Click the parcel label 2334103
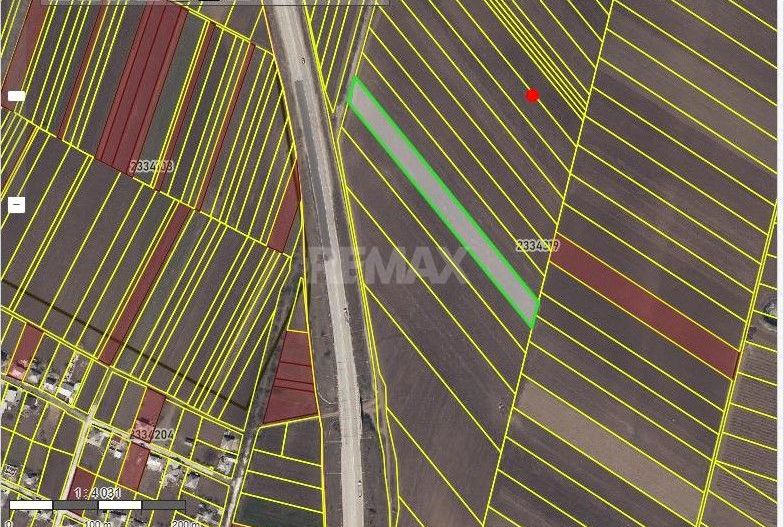784x527 pixels. 152,166
